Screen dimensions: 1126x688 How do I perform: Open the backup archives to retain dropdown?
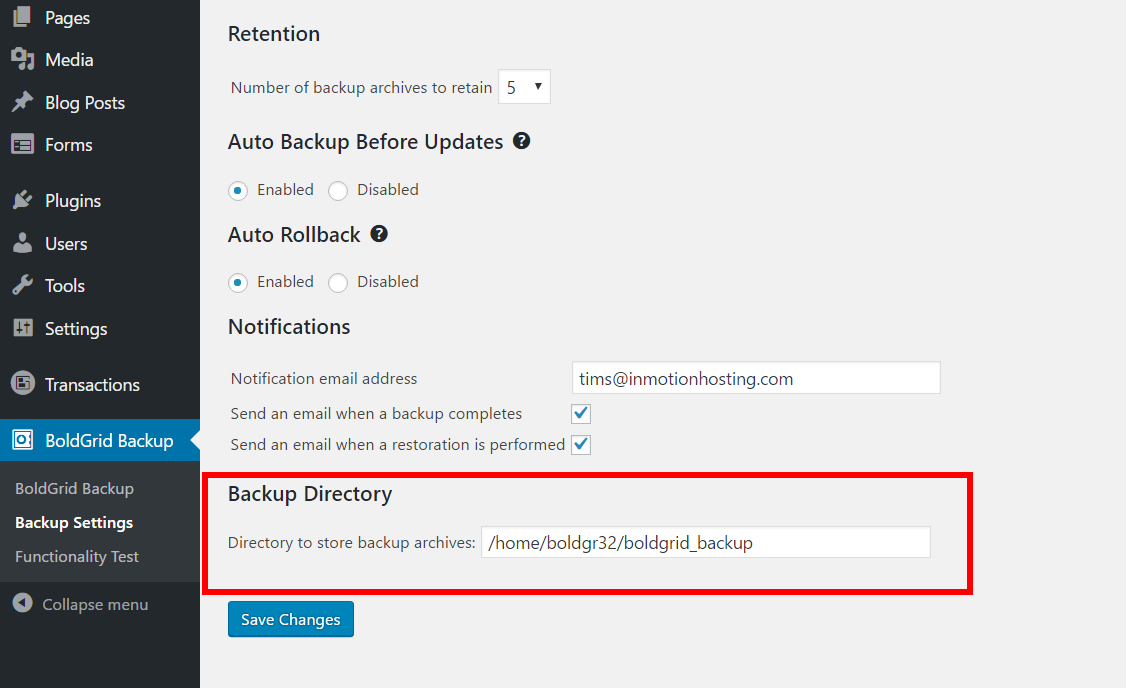coord(524,87)
